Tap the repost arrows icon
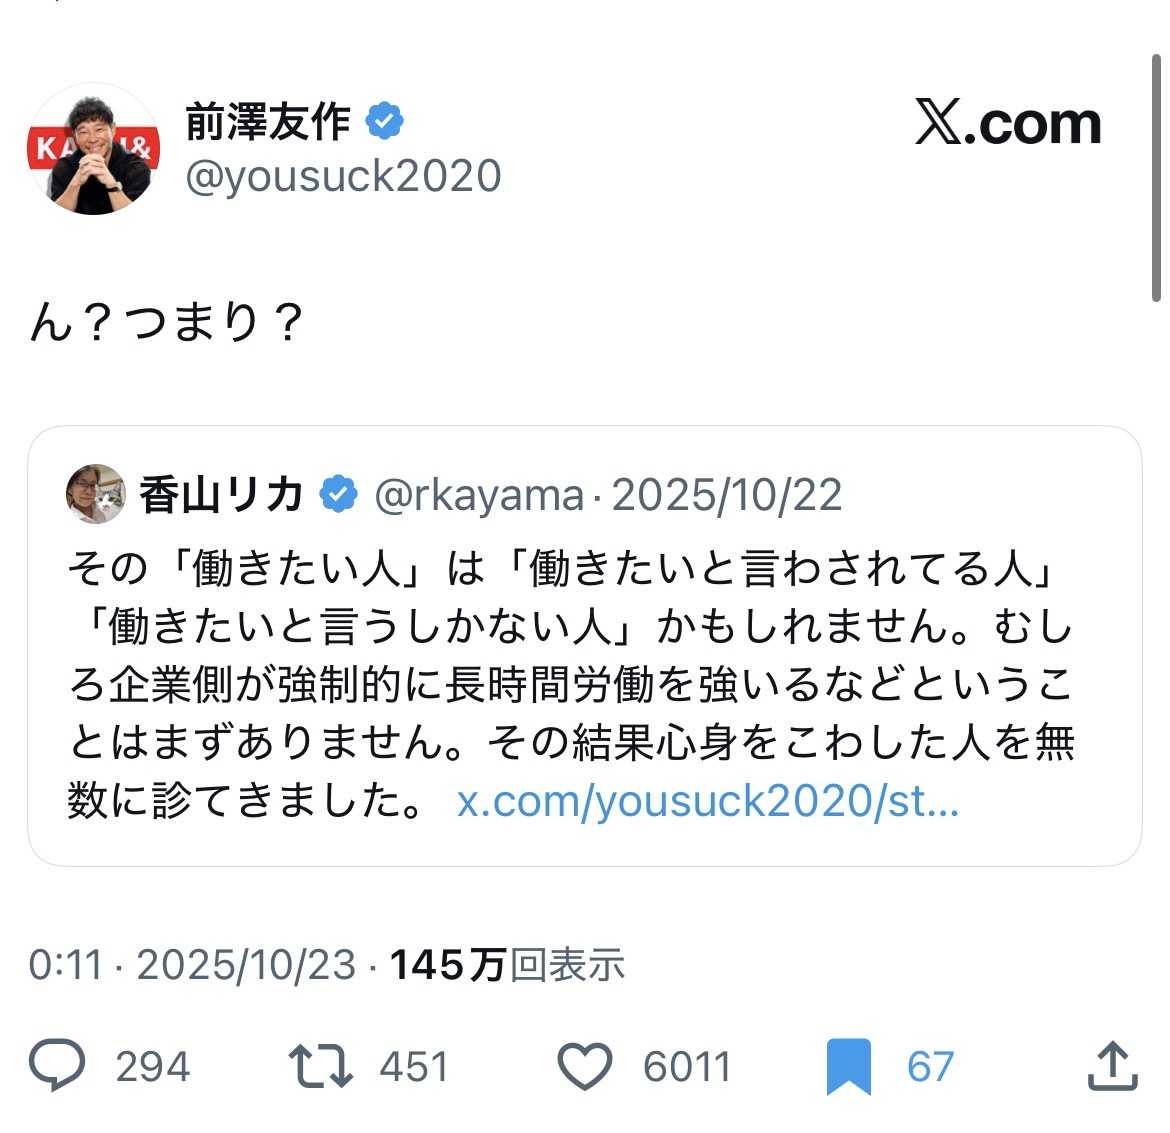Viewport: 1170px width, 1133px height. [320, 1065]
